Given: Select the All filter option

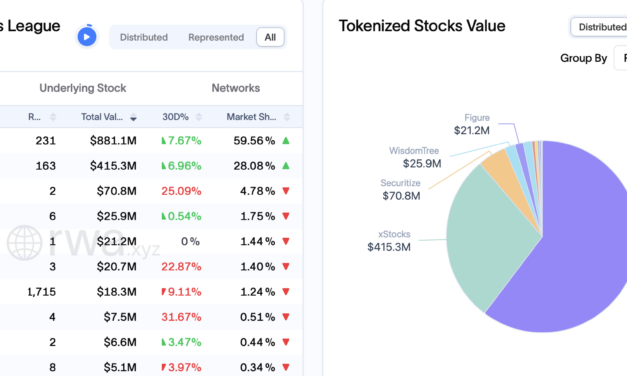Looking at the screenshot, I should pyautogui.click(x=270, y=37).
